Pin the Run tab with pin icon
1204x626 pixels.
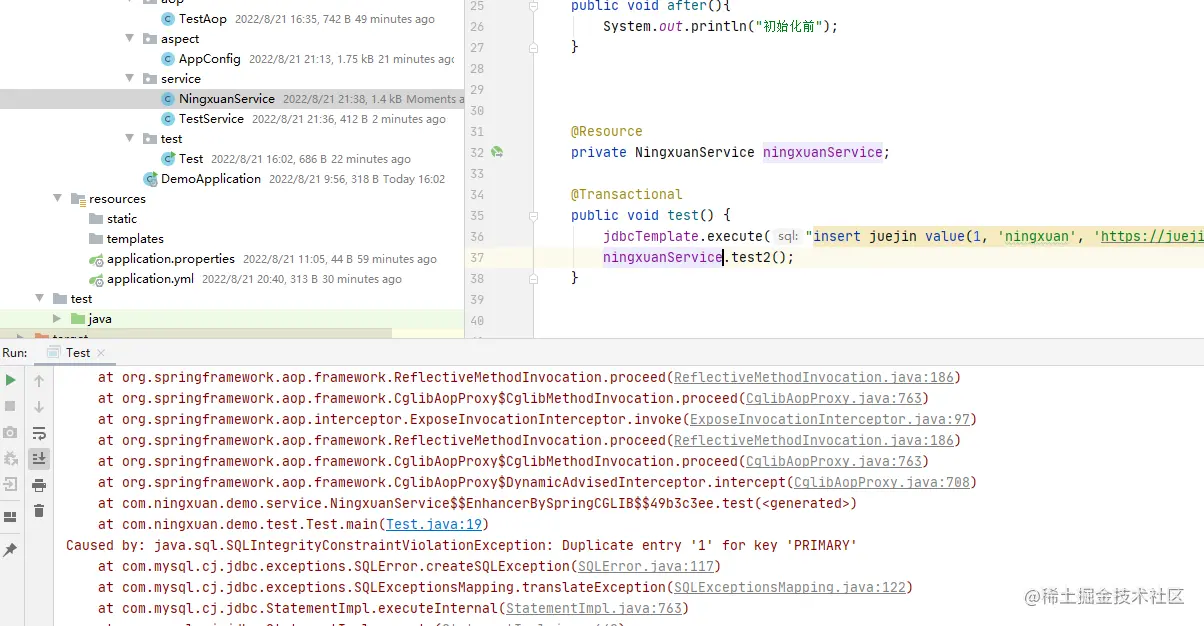point(10,550)
